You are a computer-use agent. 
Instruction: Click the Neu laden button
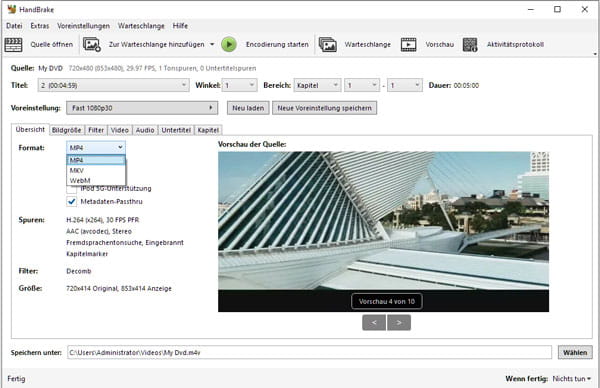click(x=248, y=108)
